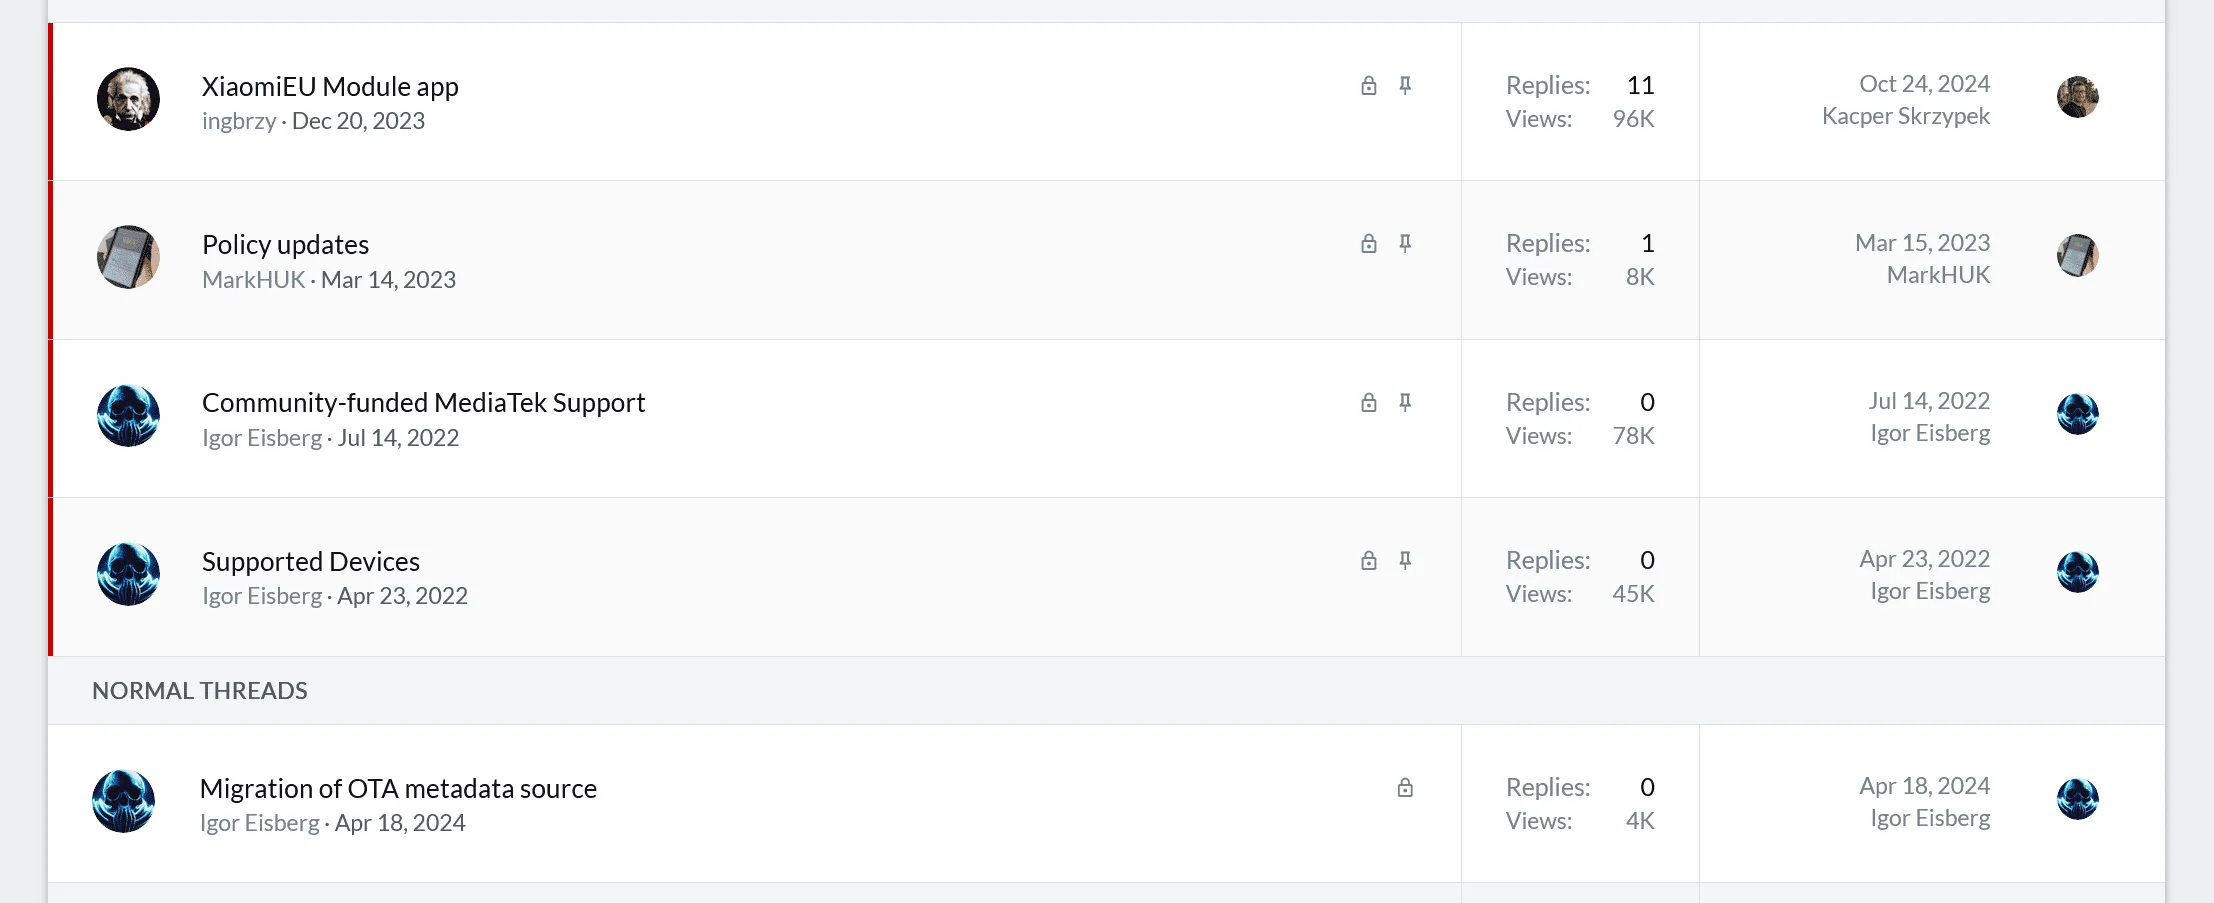Open the Policy updates thread
Screen dimensions: 2214x903
285,245
